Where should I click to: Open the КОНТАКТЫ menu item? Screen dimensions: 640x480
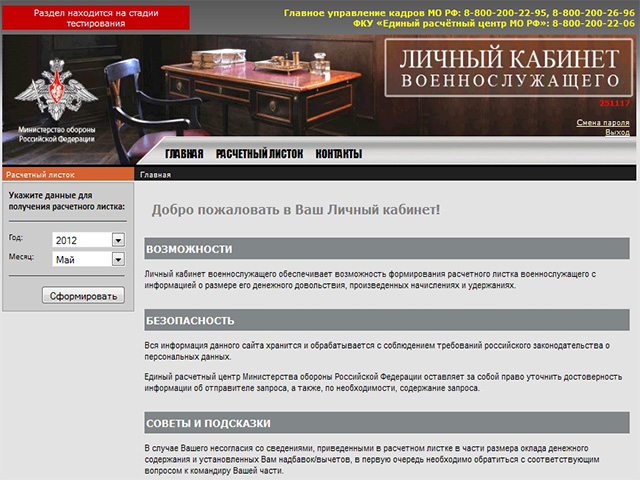[x=339, y=154]
